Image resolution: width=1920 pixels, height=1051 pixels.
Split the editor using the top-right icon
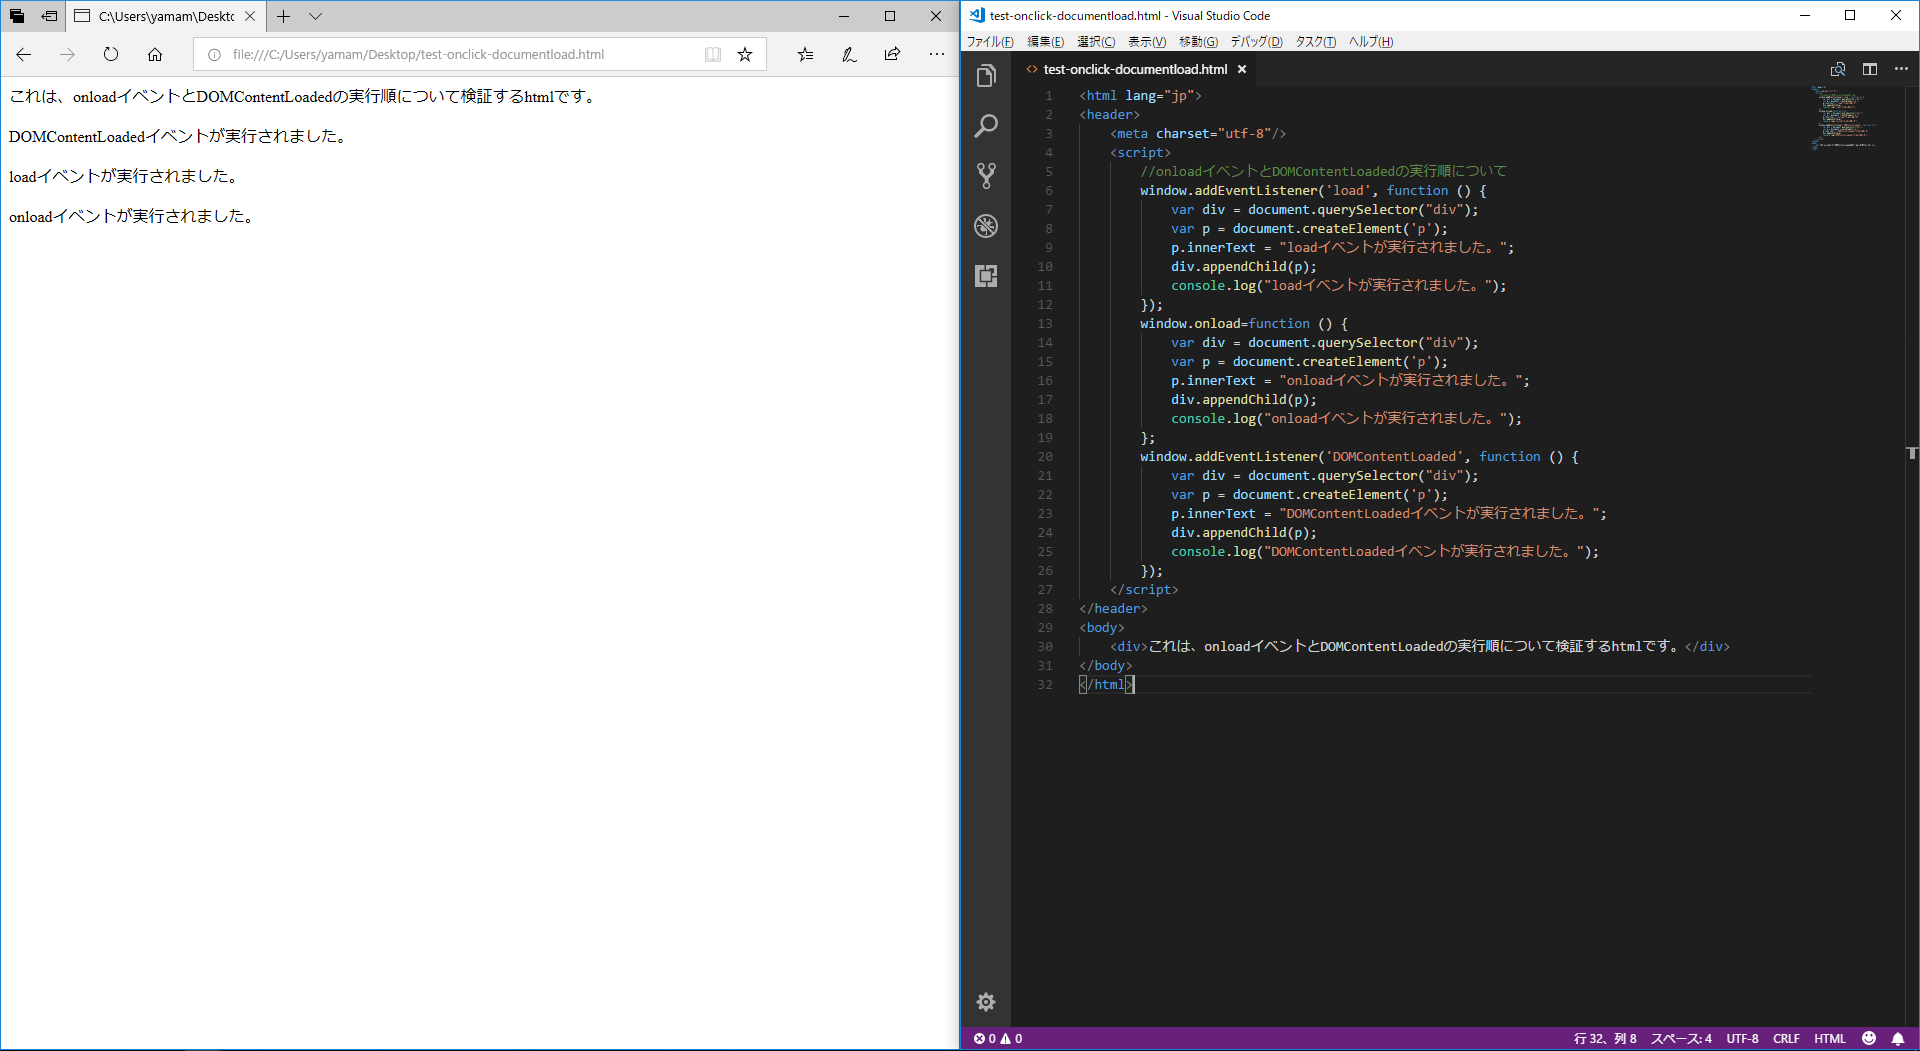[x=1870, y=69]
